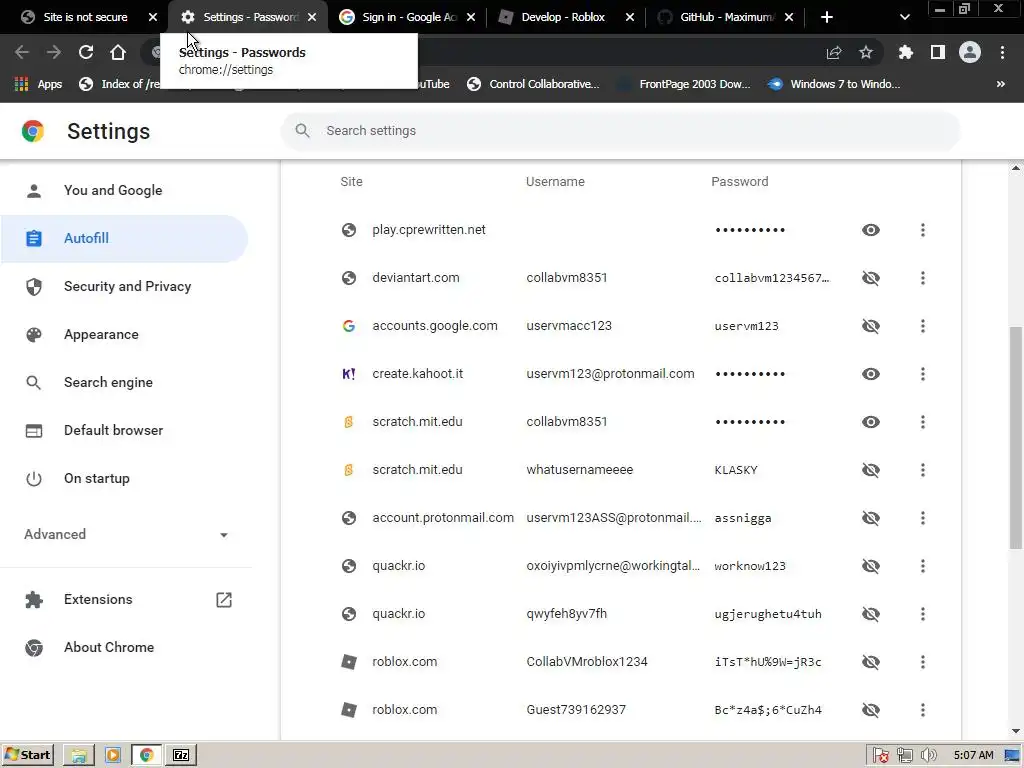Show password for scratch.mit.edu collabvm8351

pyautogui.click(x=871, y=422)
